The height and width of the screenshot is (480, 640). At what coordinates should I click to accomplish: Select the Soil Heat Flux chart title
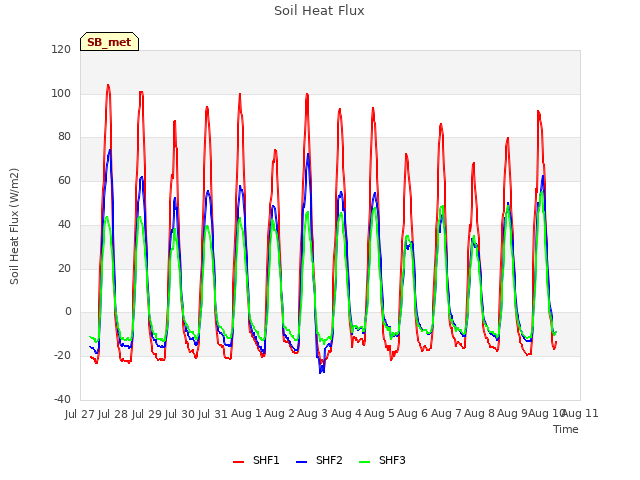tap(319, 11)
